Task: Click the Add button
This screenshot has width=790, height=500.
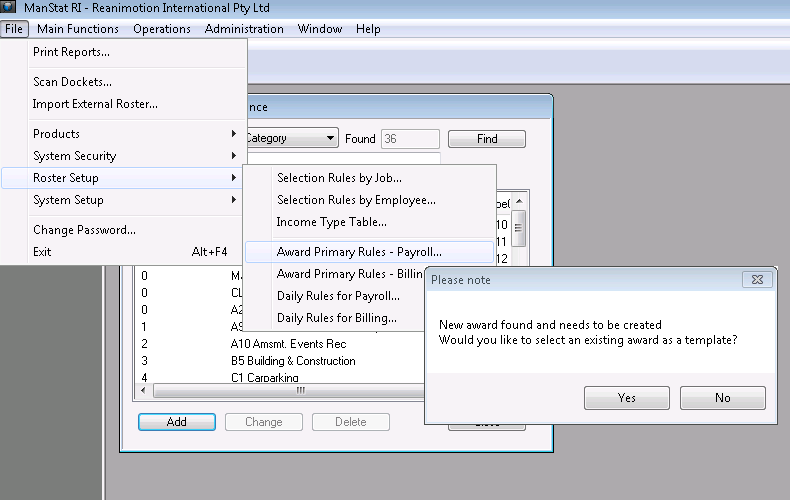Action: pyautogui.click(x=177, y=422)
